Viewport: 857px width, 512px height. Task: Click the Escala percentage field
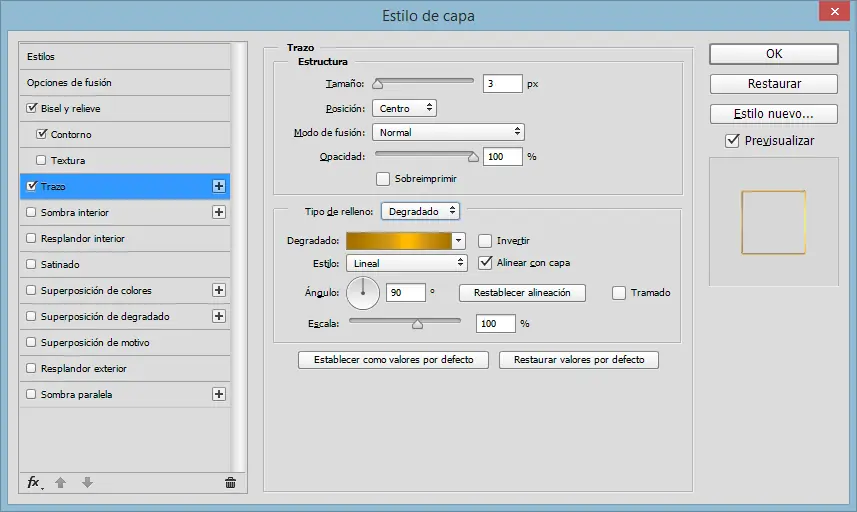pyautogui.click(x=496, y=323)
